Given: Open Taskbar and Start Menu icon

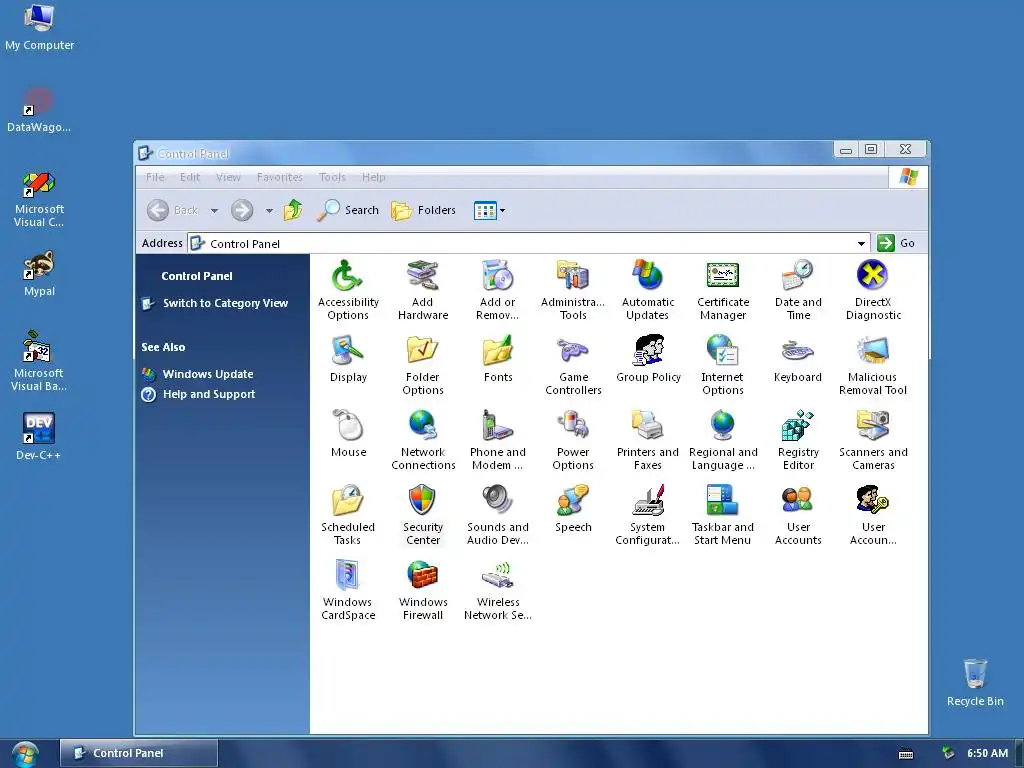Looking at the screenshot, I should [723, 515].
